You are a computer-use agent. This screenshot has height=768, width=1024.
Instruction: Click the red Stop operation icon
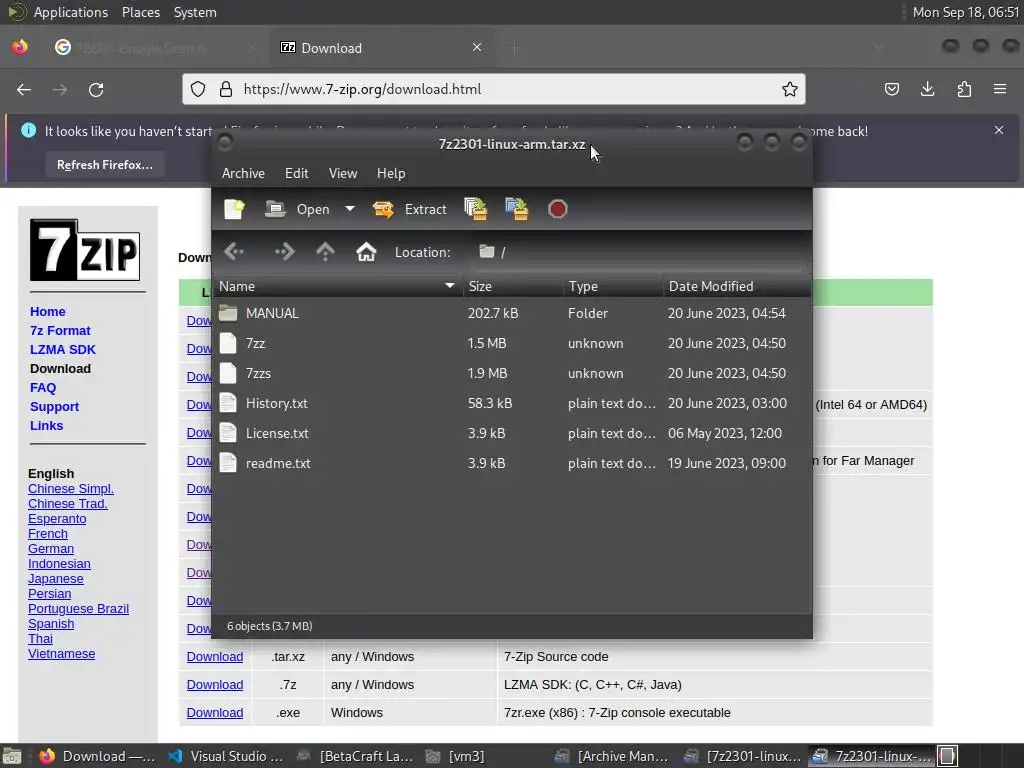(x=558, y=209)
